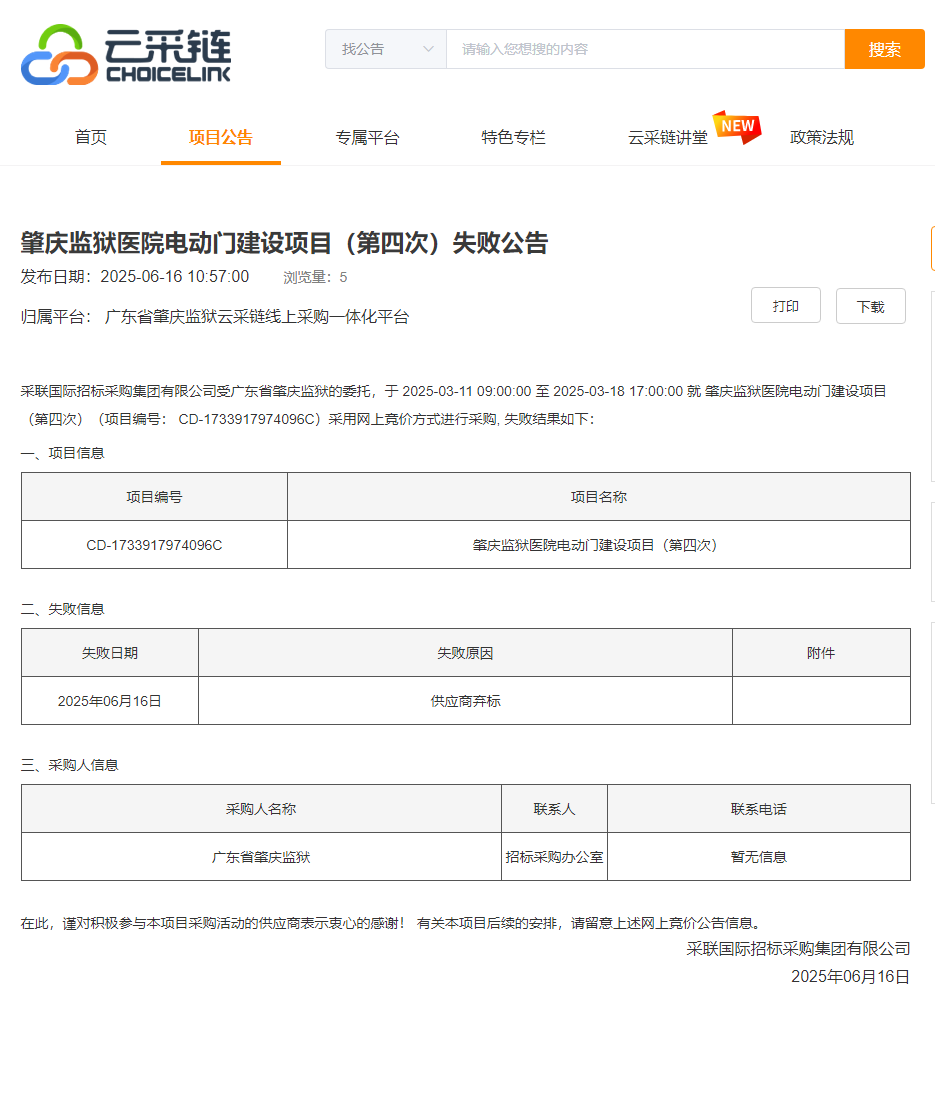Click the 打印 button
The image size is (935, 1102).
(786, 306)
